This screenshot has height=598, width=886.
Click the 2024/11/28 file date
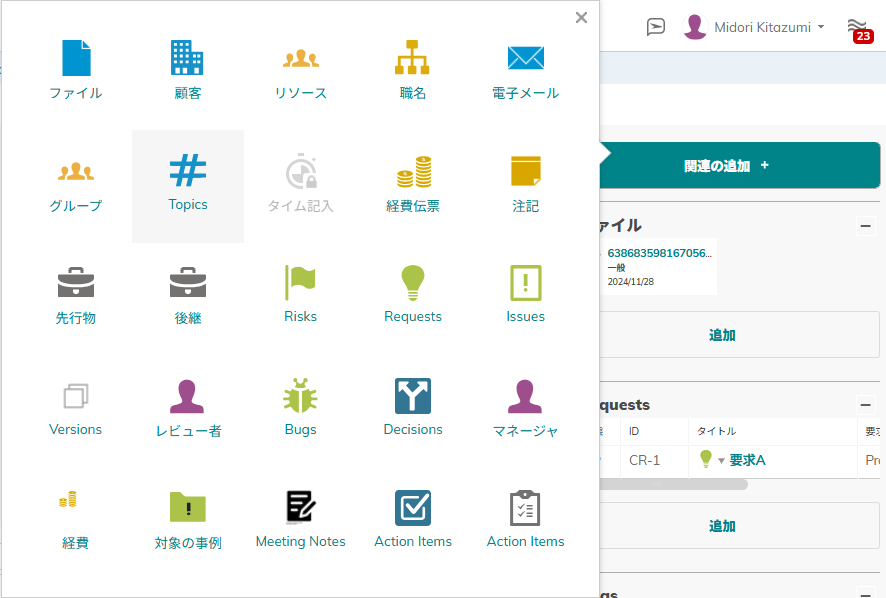(631, 281)
